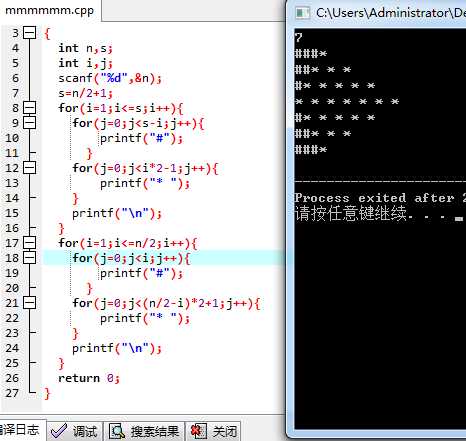Switch to the mmmmmm.cpp file tab

[49, 10]
